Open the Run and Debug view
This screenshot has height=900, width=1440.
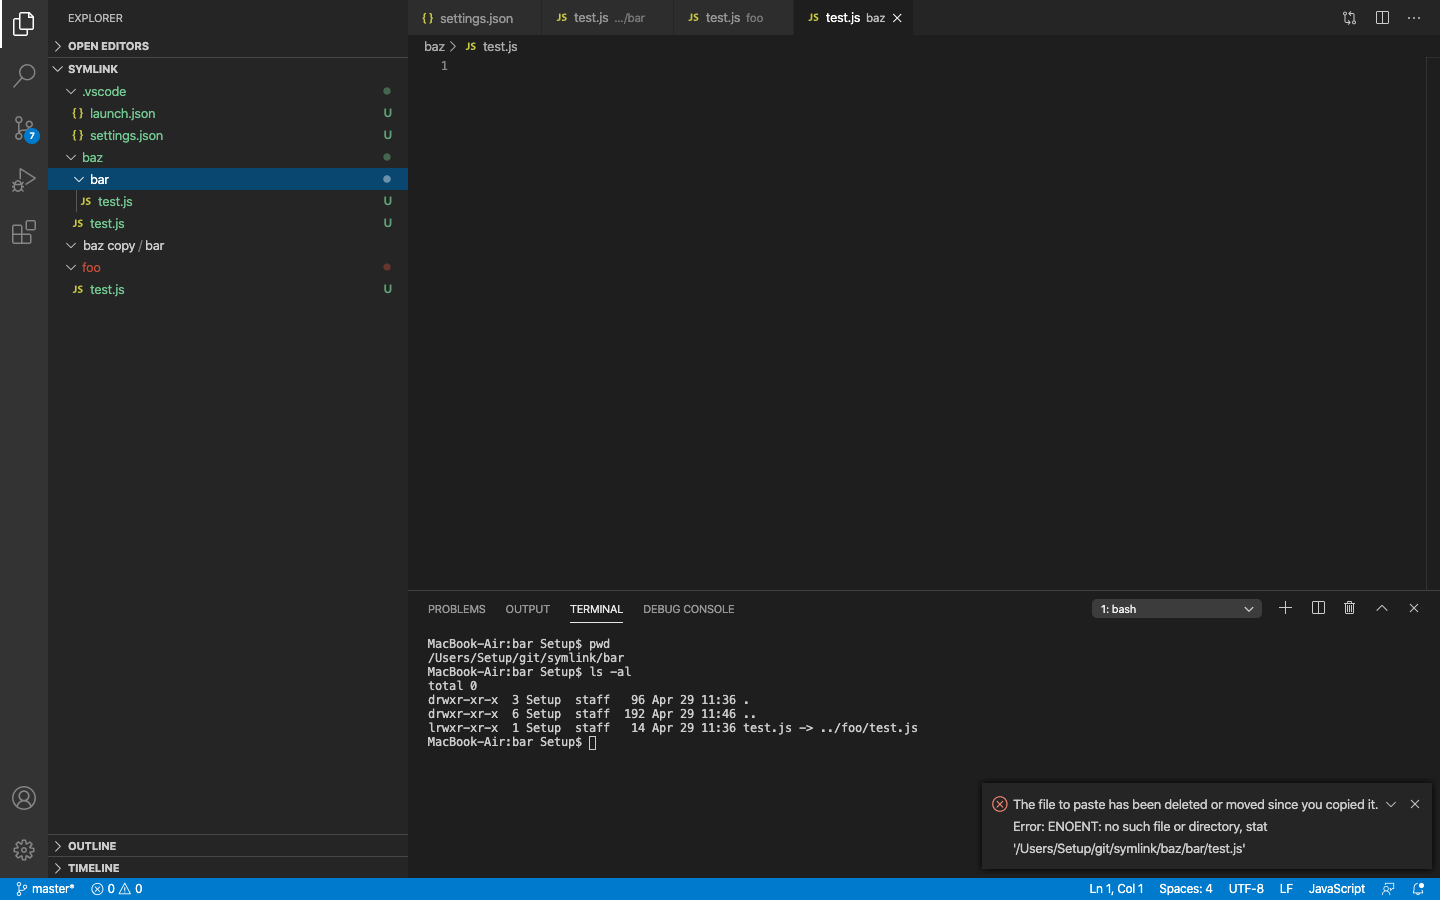click(24, 180)
